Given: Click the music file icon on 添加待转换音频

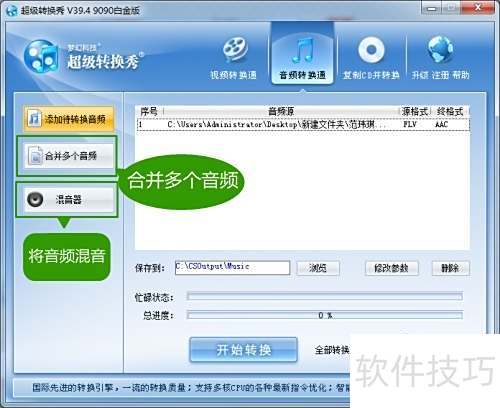Looking at the screenshot, I should click(x=35, y=118).
